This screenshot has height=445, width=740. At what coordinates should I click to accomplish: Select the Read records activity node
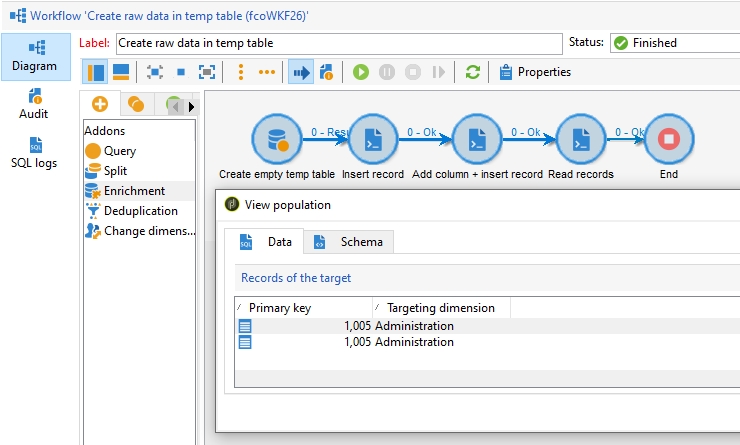tap(580, 139)
